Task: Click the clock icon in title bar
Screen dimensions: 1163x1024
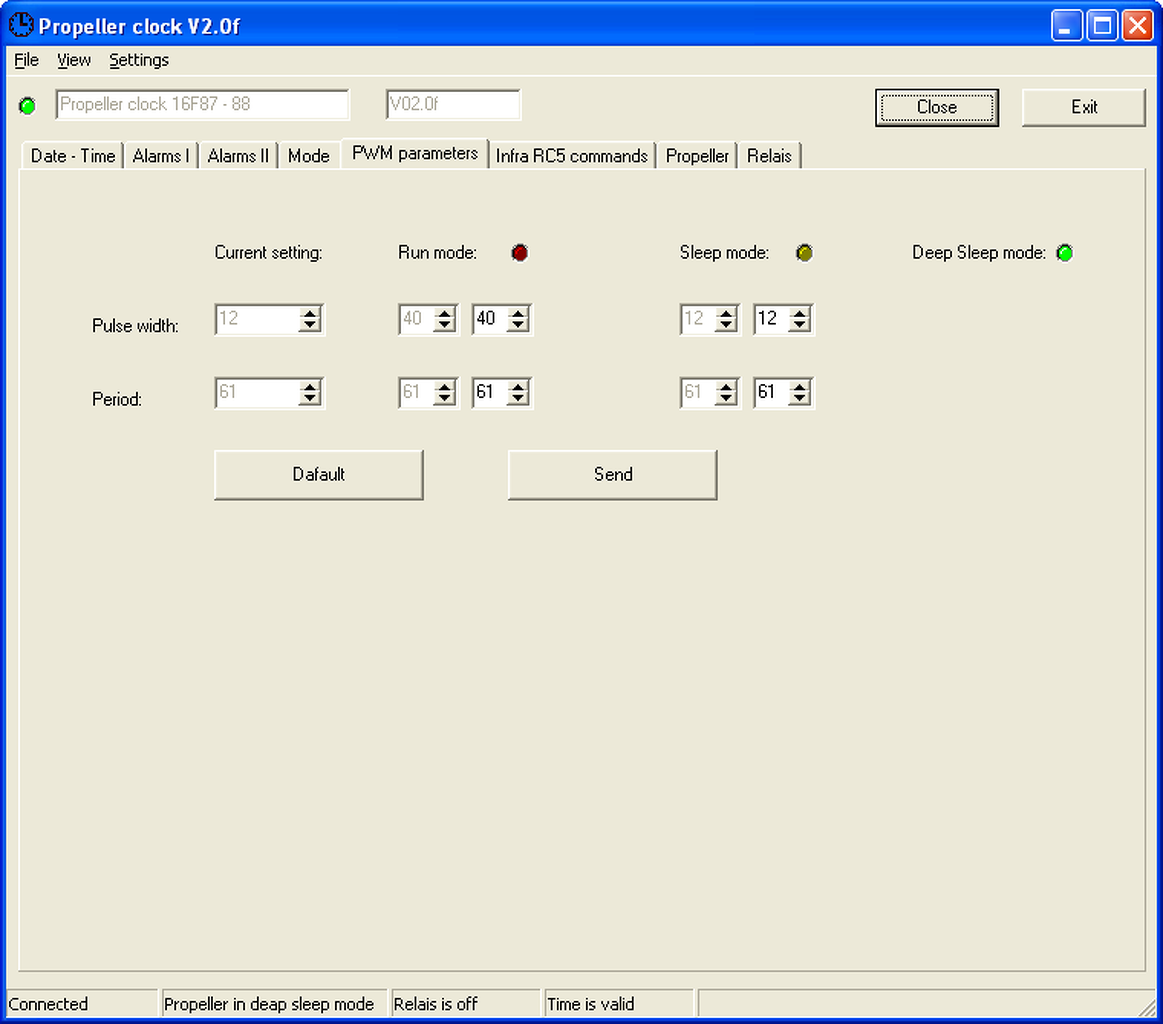Action: [x=21, y=25]
